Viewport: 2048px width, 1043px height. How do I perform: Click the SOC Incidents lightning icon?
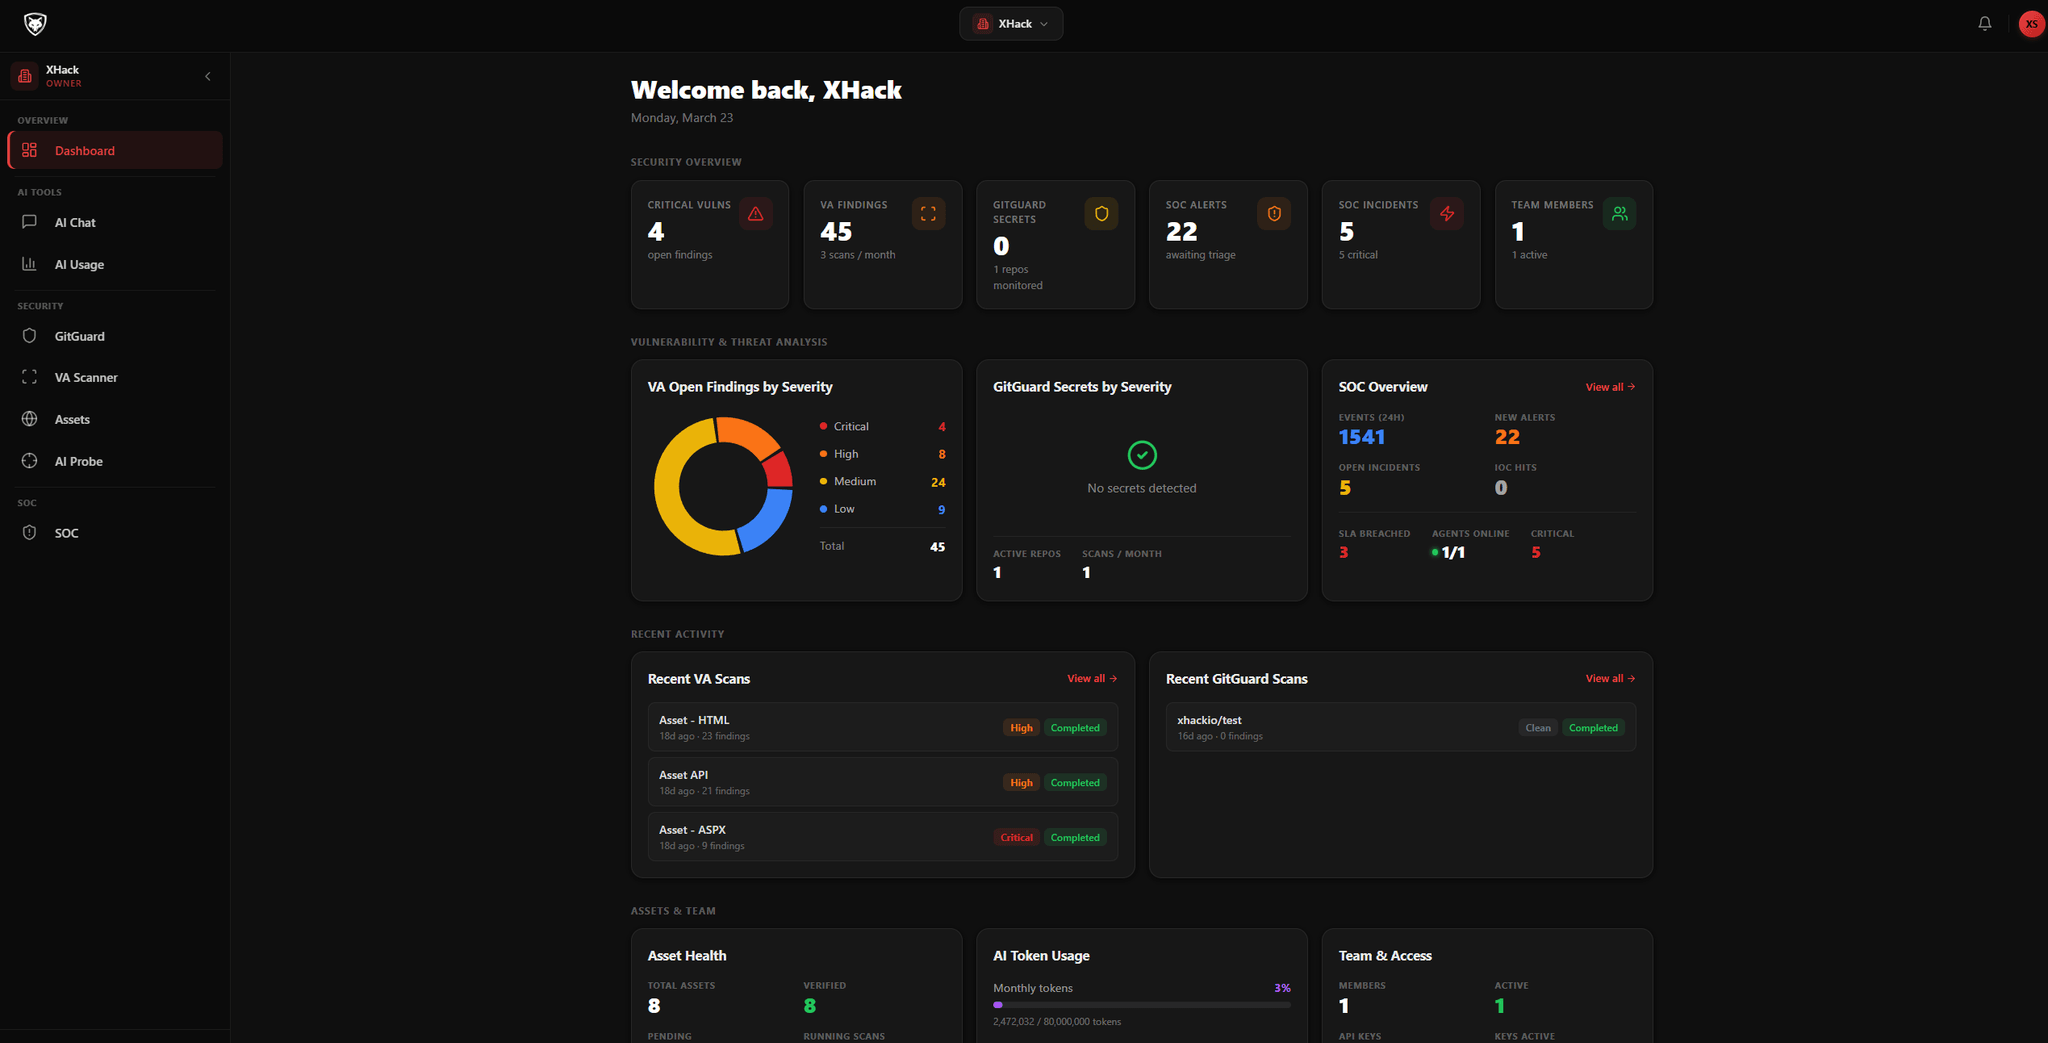[1447, 214]
